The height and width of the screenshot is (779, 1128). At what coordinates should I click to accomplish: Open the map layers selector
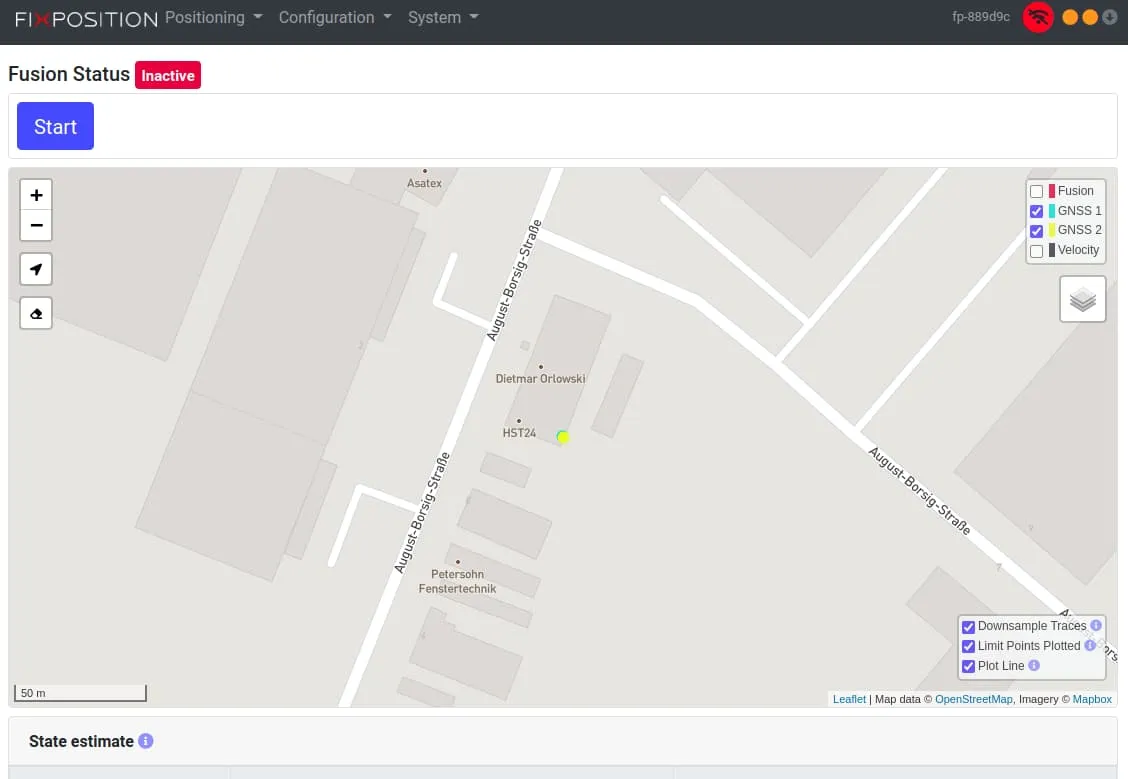[x=1082, y=299]
